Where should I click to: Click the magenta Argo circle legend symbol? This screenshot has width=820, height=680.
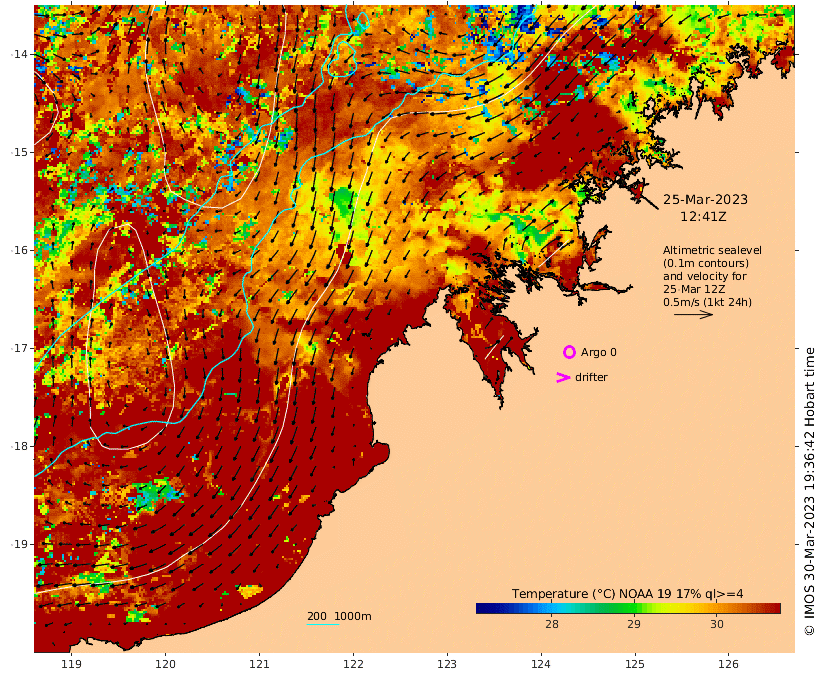[x=569, y=352]
